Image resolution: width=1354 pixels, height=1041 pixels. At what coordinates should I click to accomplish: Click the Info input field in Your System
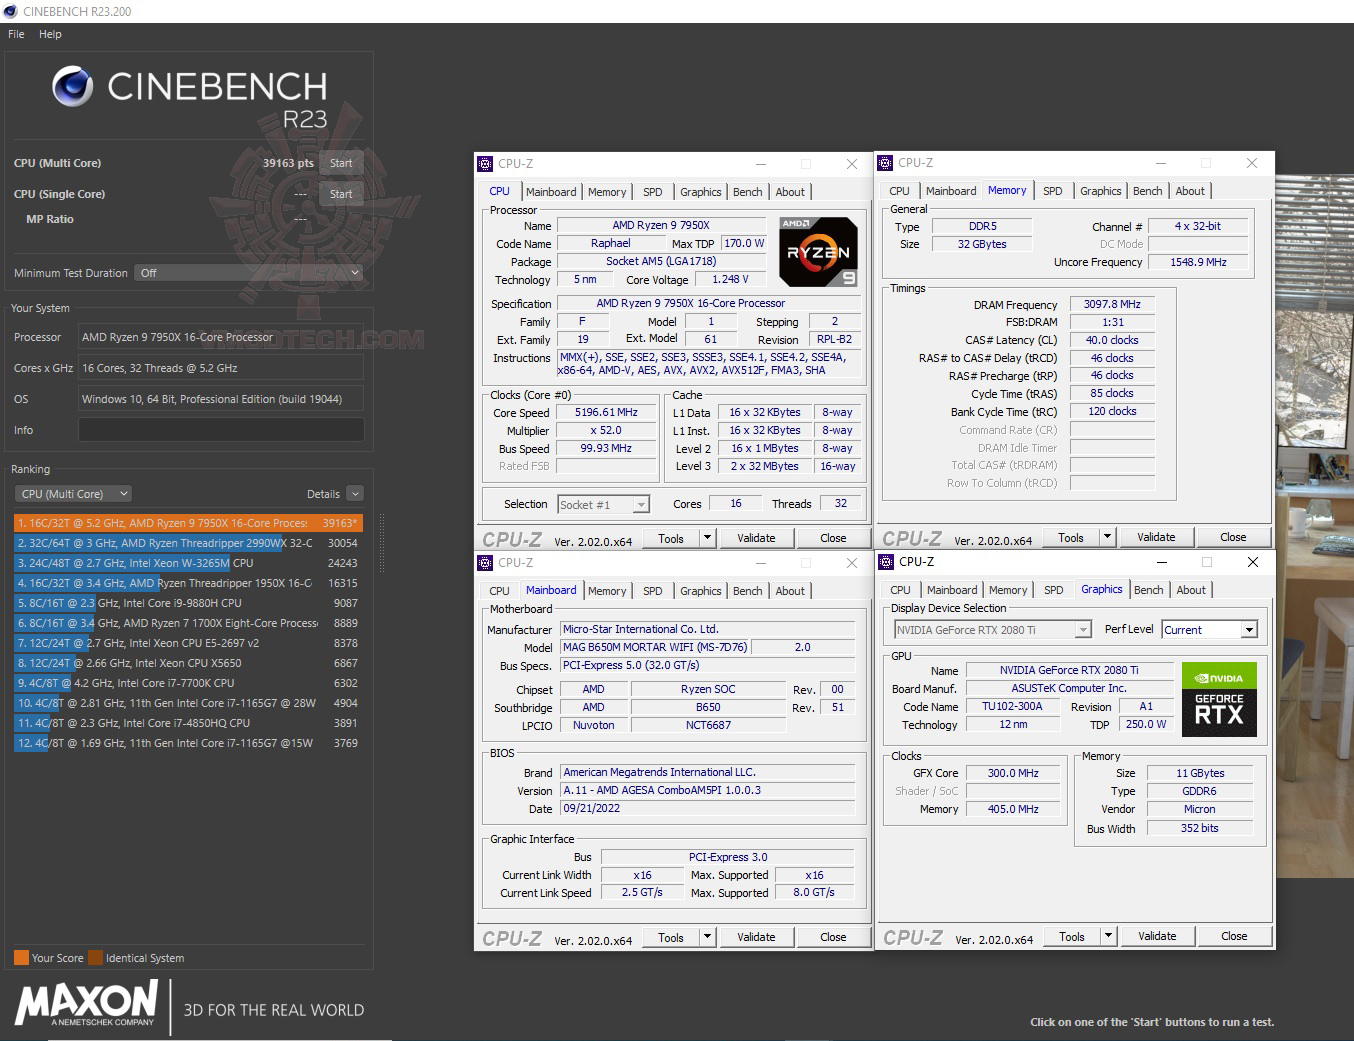(220, 430)
